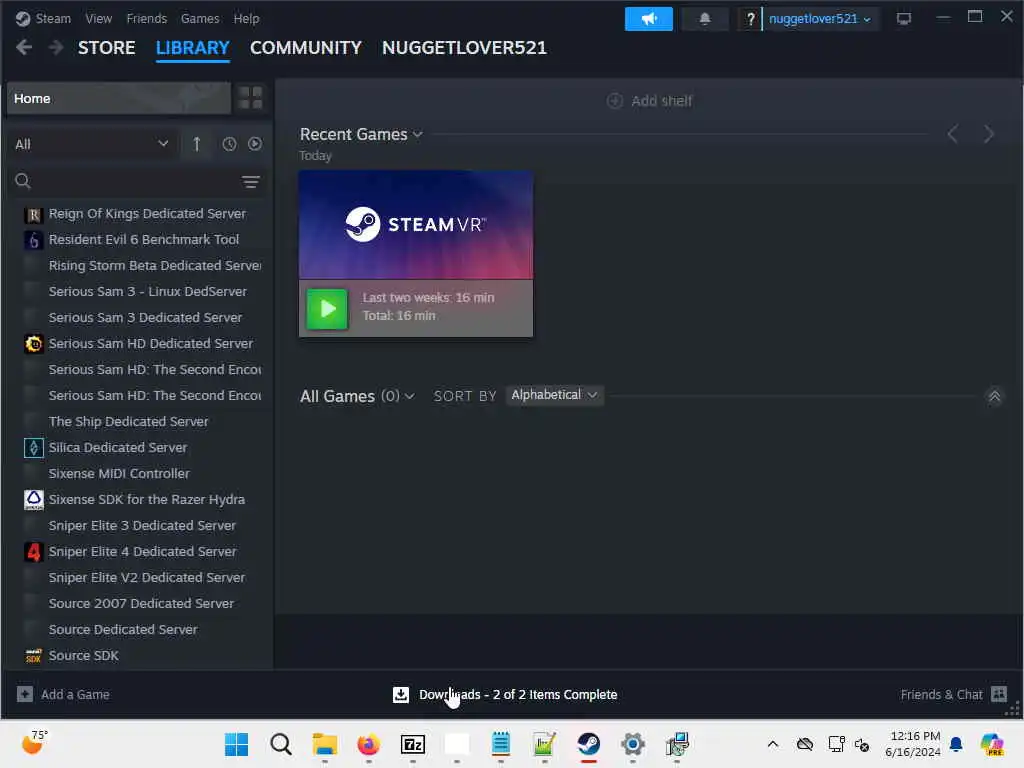Click the Steam taskbar icon

pyautogui.click(x=588, y=744)
